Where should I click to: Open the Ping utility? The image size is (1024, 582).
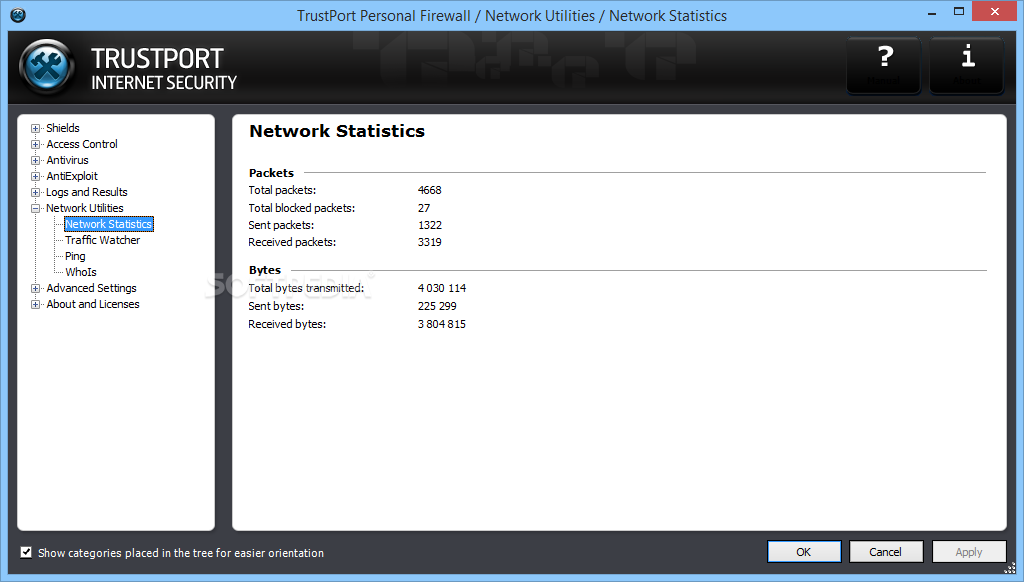(75, 256)
